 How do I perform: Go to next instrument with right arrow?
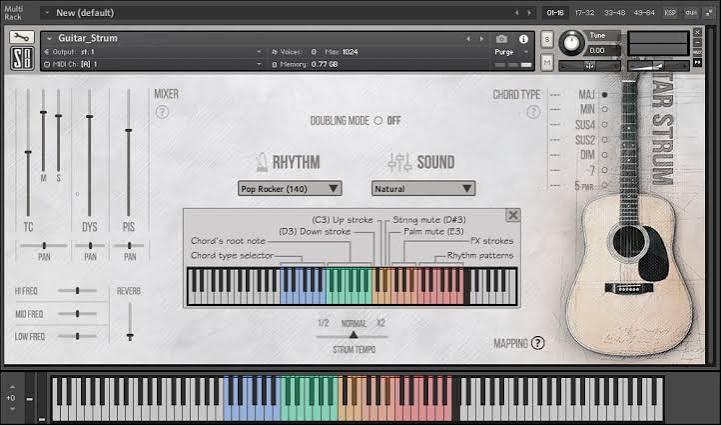pyautogui.click(x=481, y=39)
